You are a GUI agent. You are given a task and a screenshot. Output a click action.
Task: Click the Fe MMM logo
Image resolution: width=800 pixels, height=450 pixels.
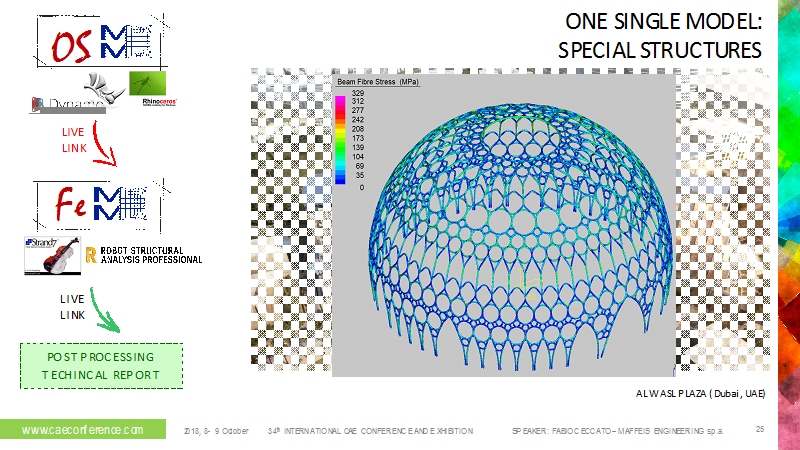91,205
